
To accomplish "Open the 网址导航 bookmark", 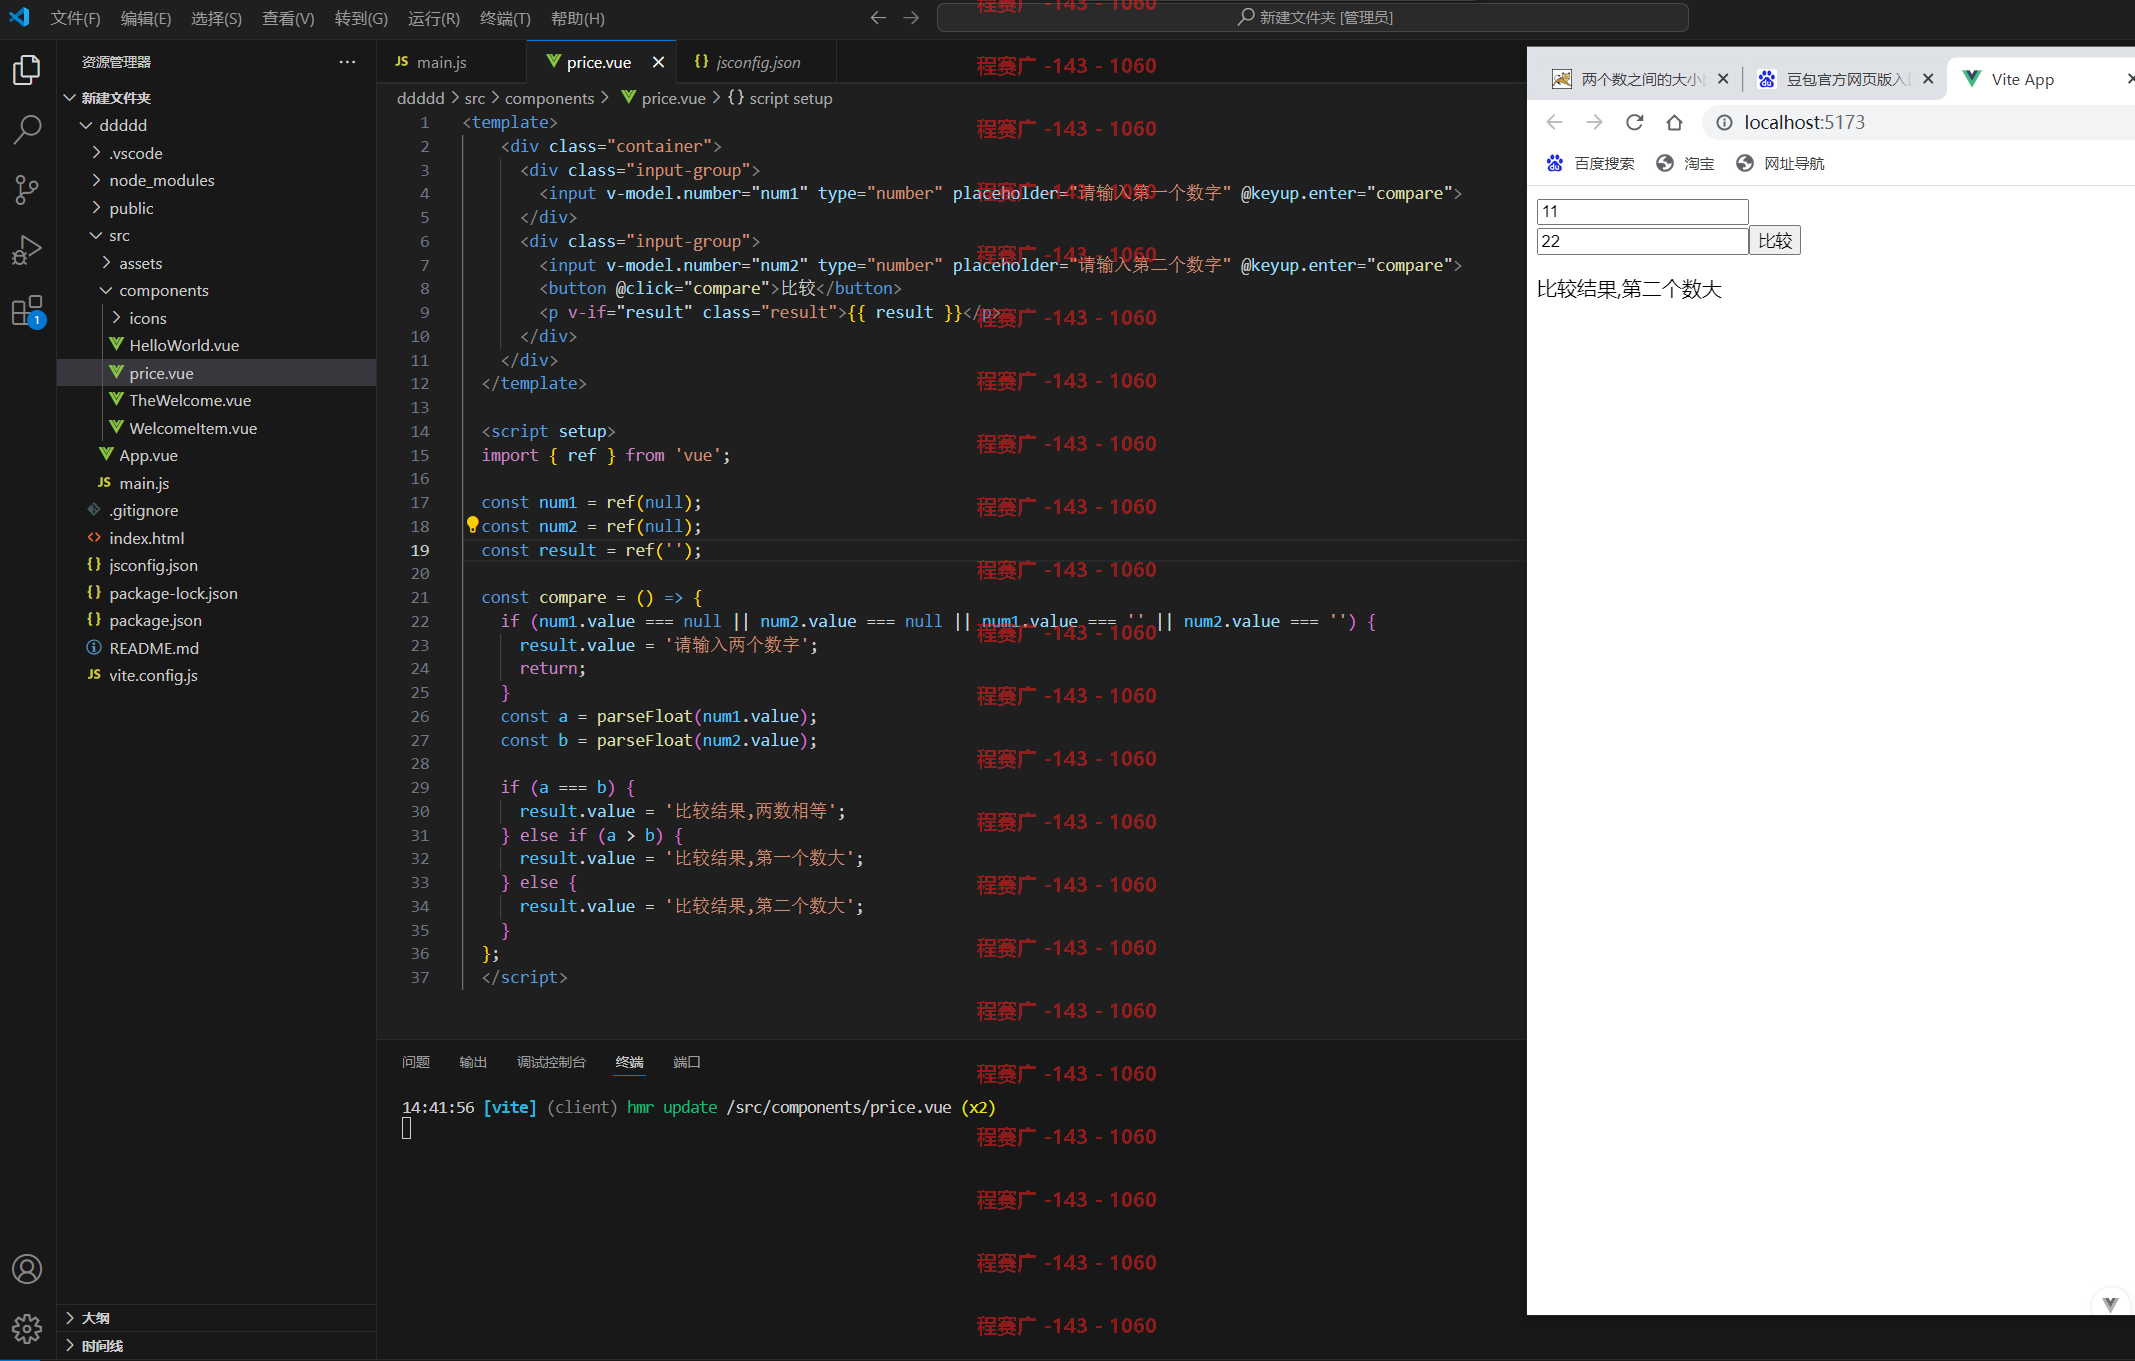I will (1780, 163).
